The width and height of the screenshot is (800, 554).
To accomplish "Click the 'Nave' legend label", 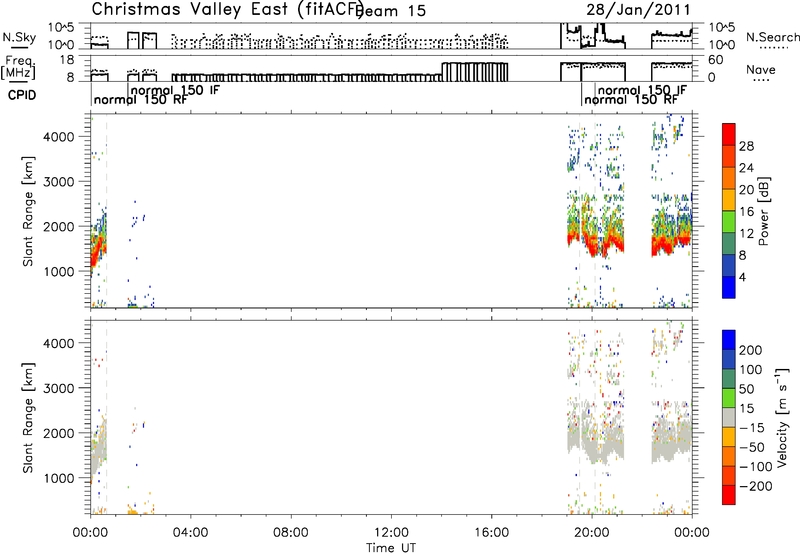I will [761, 69].
